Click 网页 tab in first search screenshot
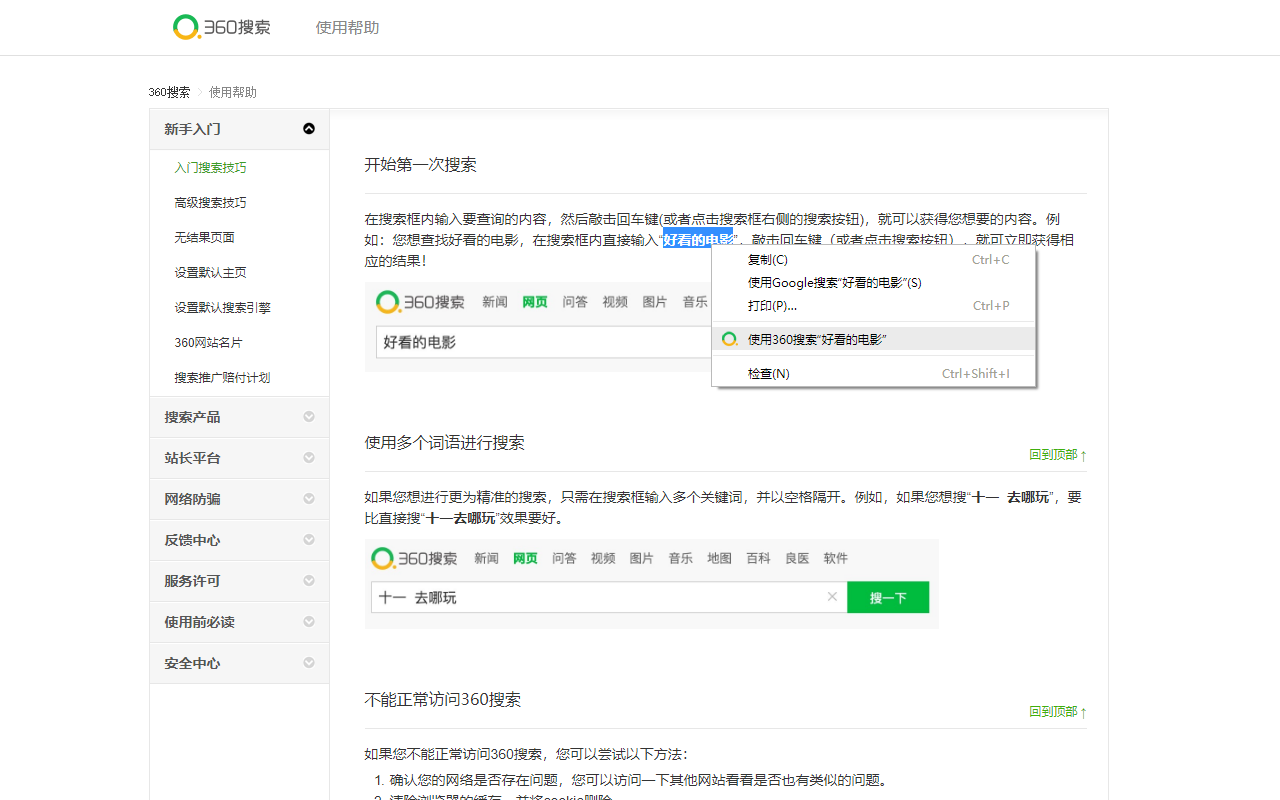 [x=535, y=302]
